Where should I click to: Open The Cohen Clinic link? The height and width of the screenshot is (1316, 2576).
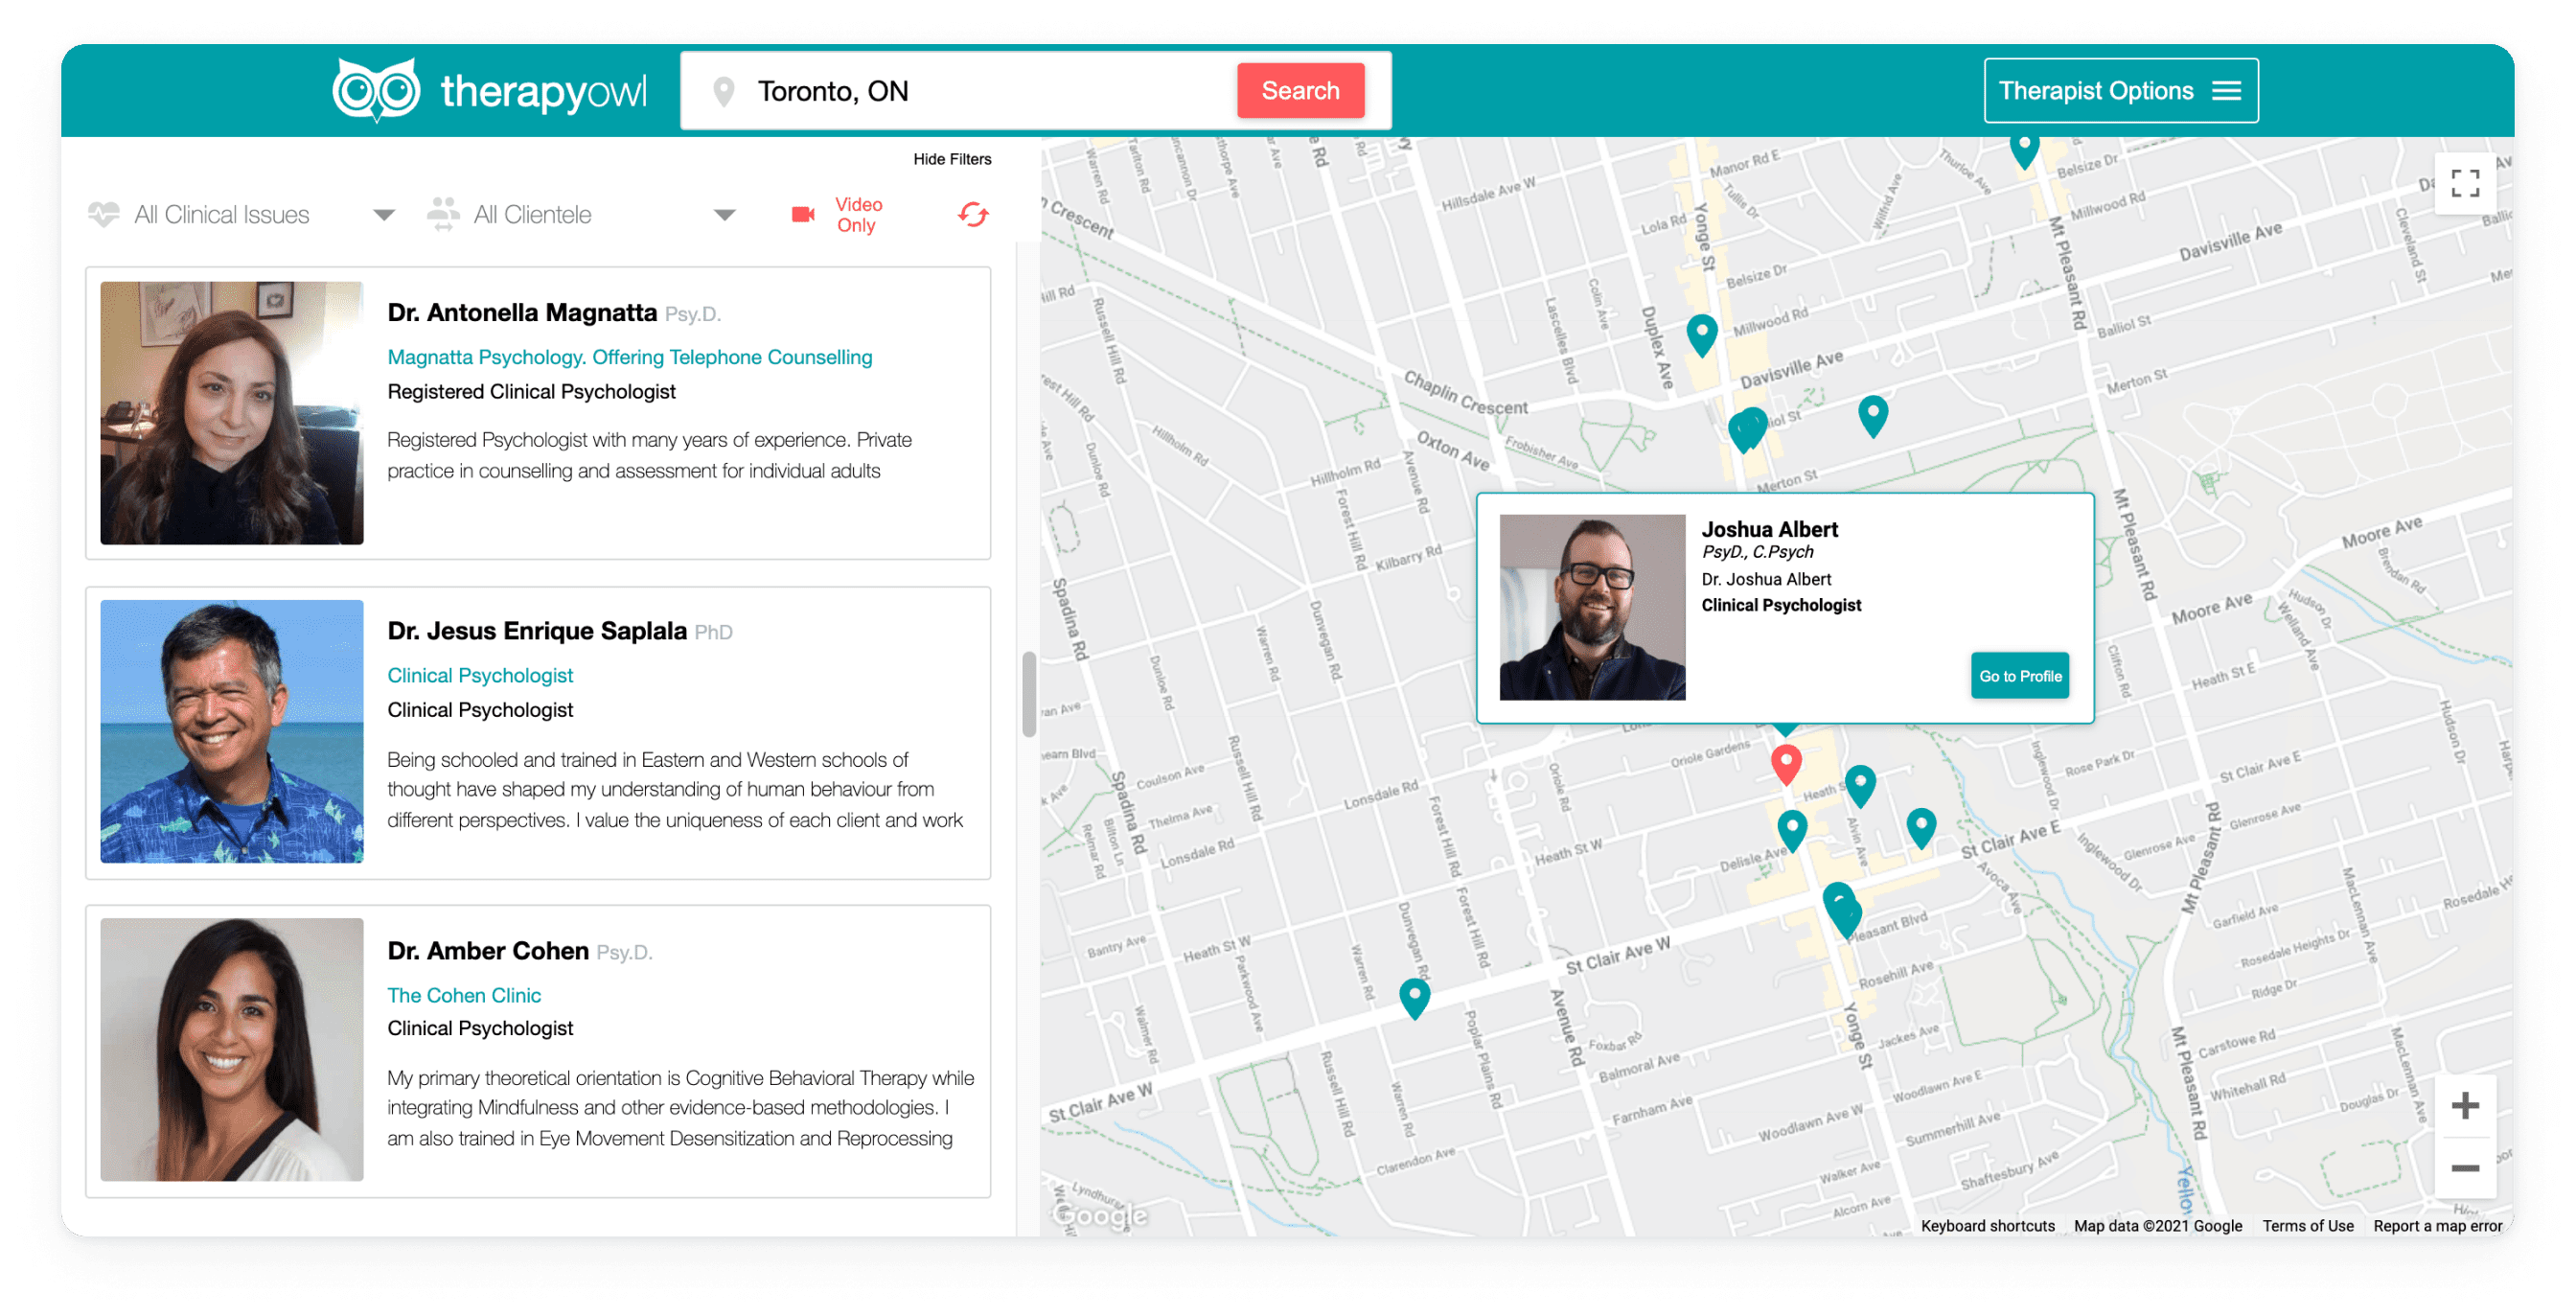[x=464, y=995]
